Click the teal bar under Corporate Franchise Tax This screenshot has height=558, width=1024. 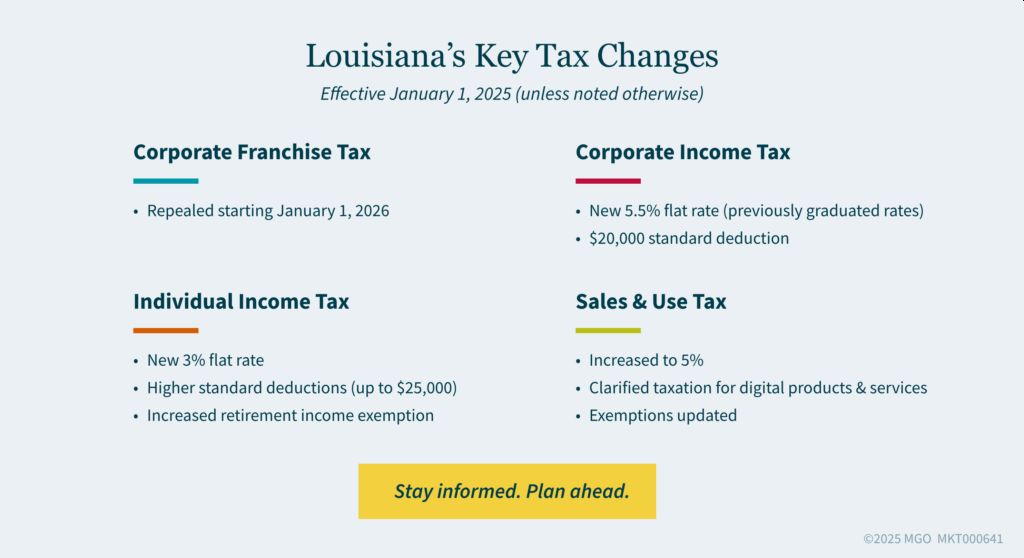166,181
